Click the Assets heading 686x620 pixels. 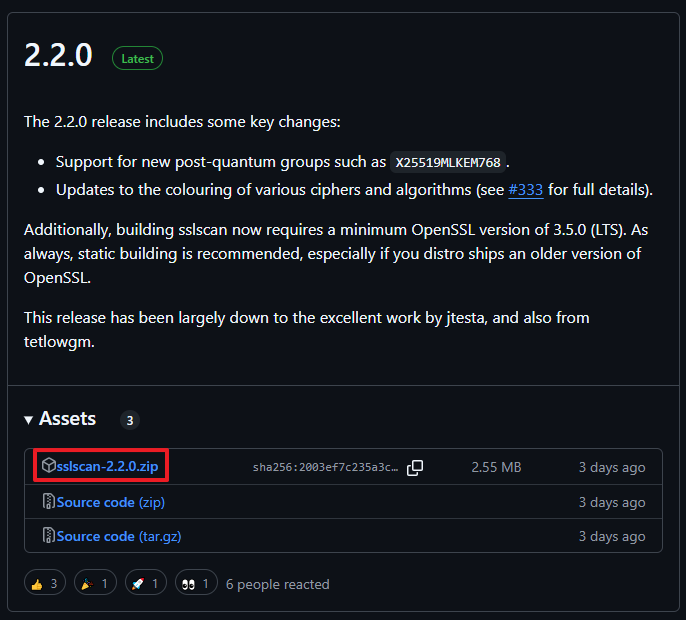click(67, 419)
